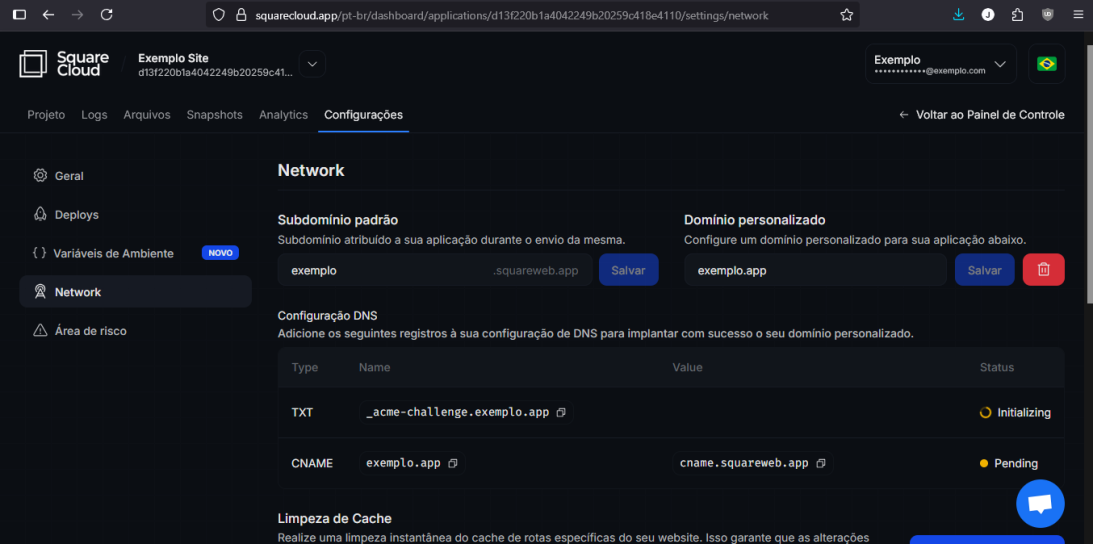This screenshot has width=1093, height=544.
Task: Click the browser forward arrow
Action: coord(77,15)
